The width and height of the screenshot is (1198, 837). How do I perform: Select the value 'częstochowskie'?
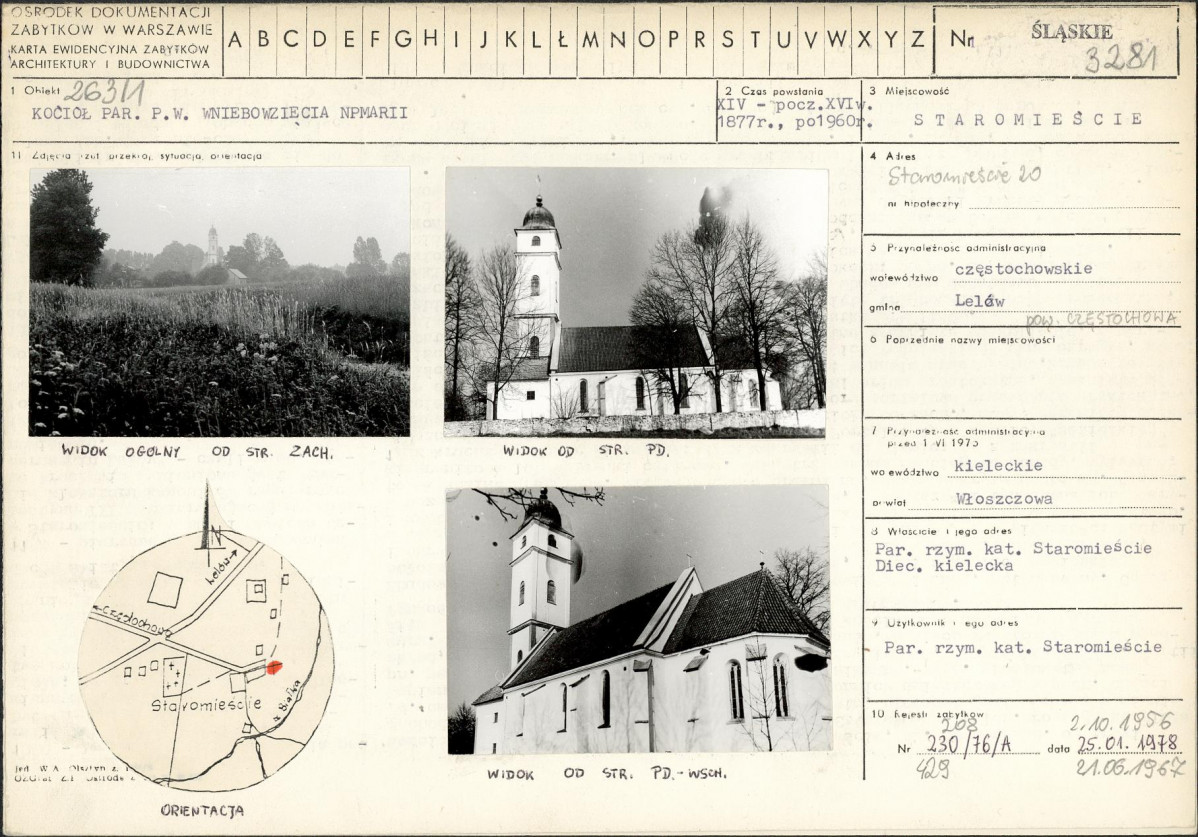click(1023, 270)
